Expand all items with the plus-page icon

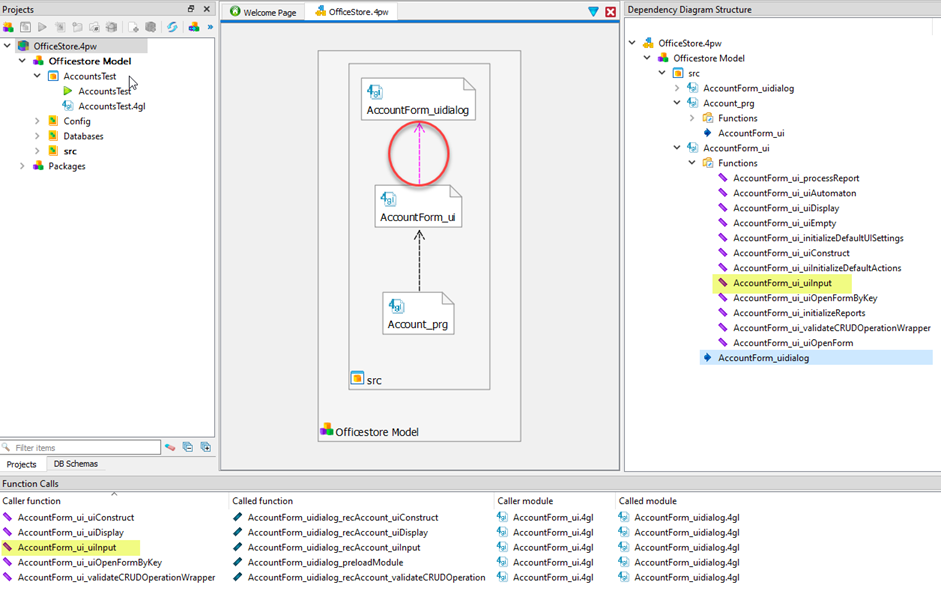point(206,448)
